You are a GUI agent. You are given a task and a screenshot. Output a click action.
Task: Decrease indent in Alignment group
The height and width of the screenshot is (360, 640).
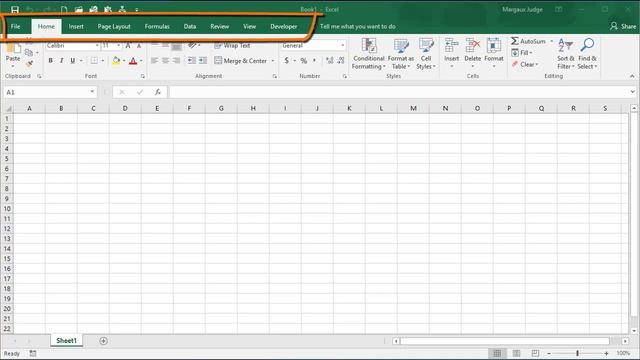pyautogui.click(x=191, y=61)
